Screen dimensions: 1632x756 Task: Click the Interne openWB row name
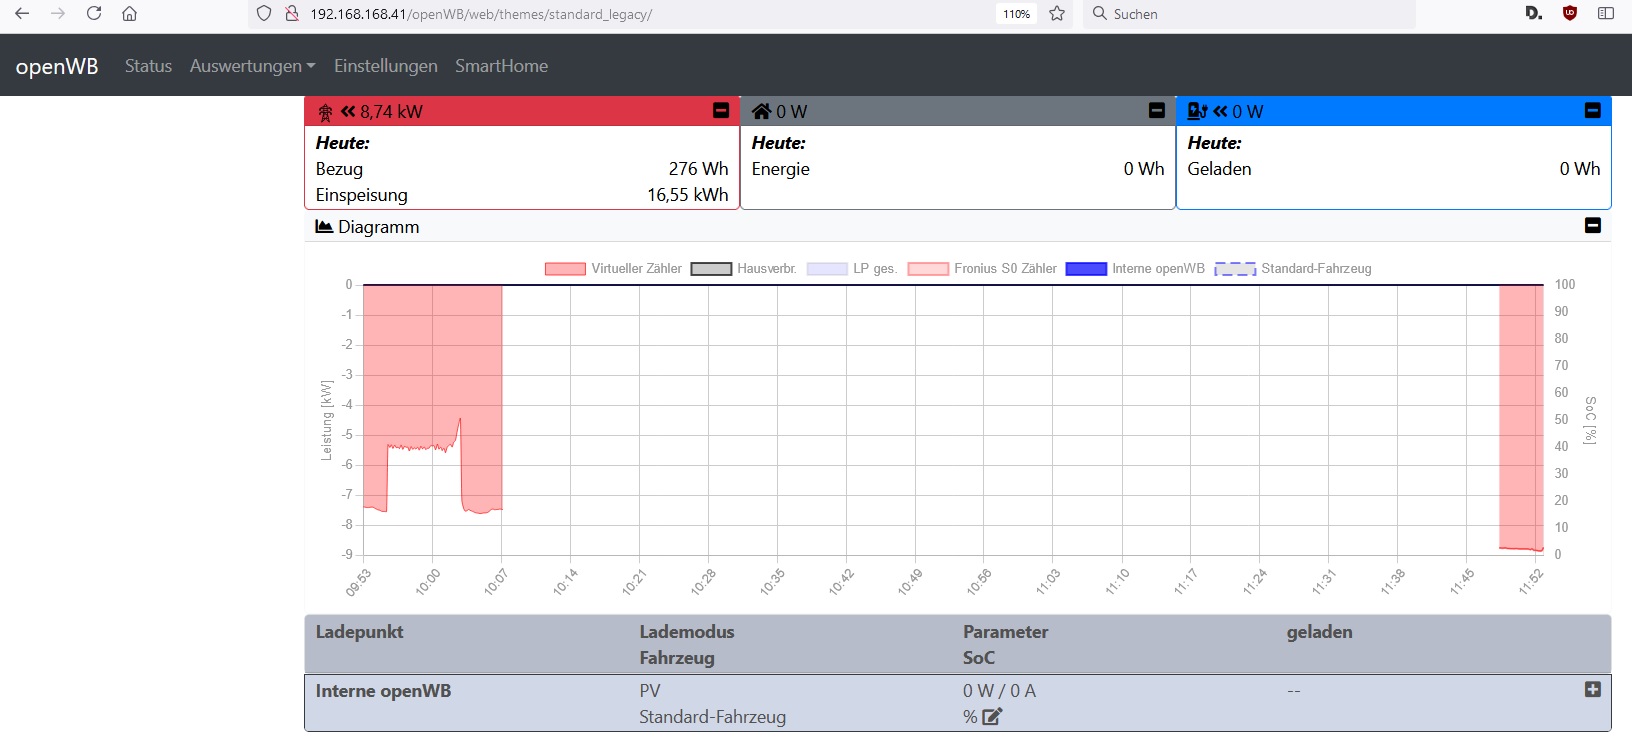coord(383,691)
